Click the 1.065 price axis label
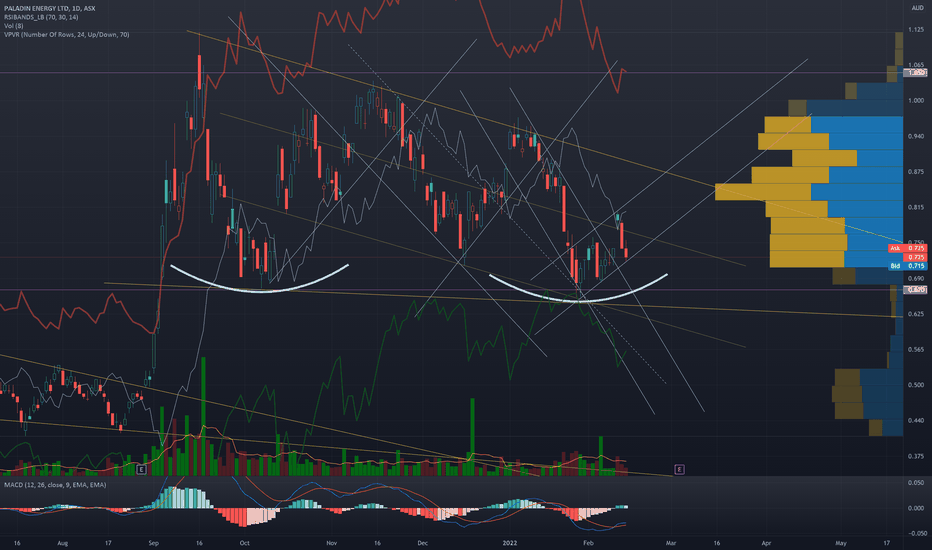 916,65
